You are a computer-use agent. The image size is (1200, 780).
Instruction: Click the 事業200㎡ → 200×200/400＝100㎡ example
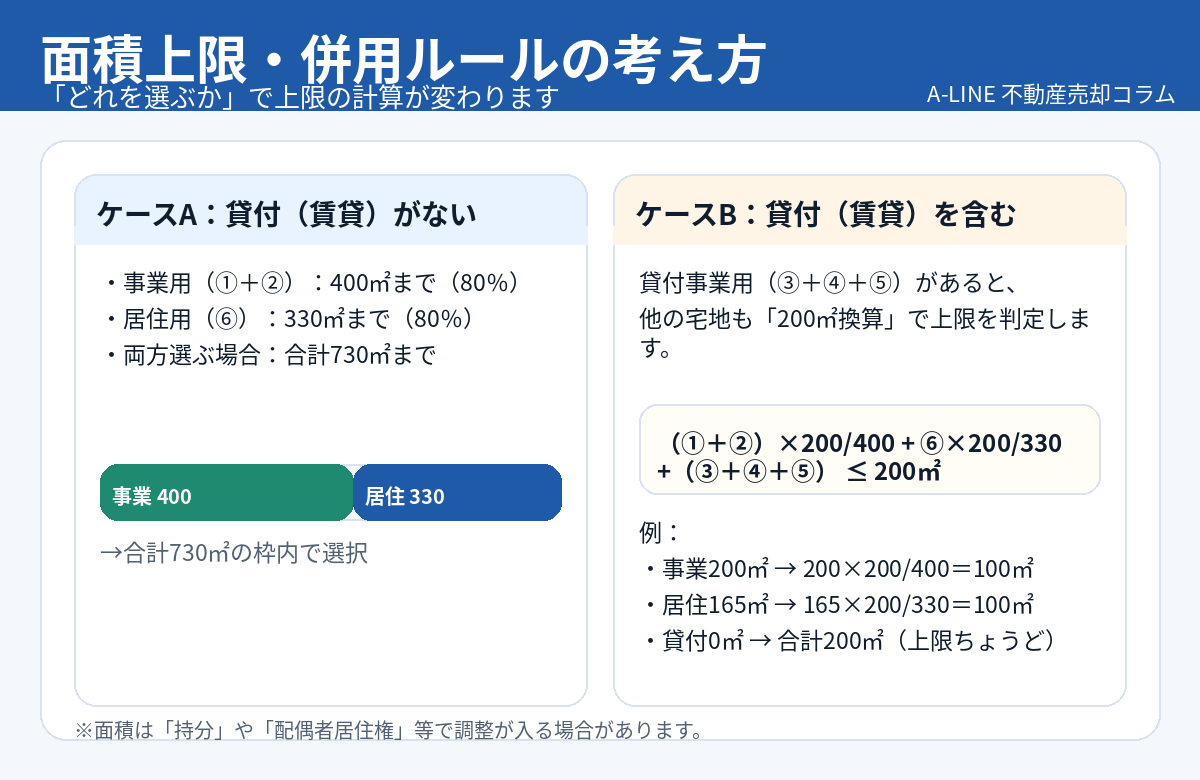point(836,569)
